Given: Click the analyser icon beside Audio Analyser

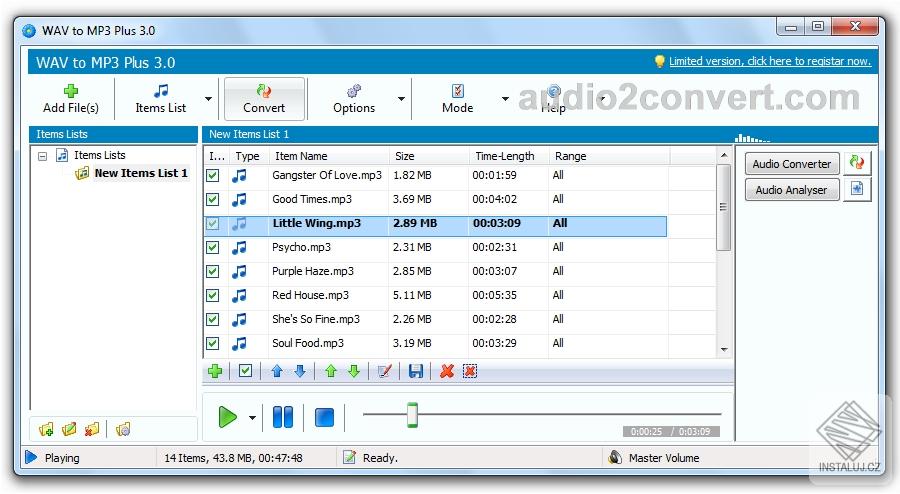Looking at the screenshot, I should [857, 189].
